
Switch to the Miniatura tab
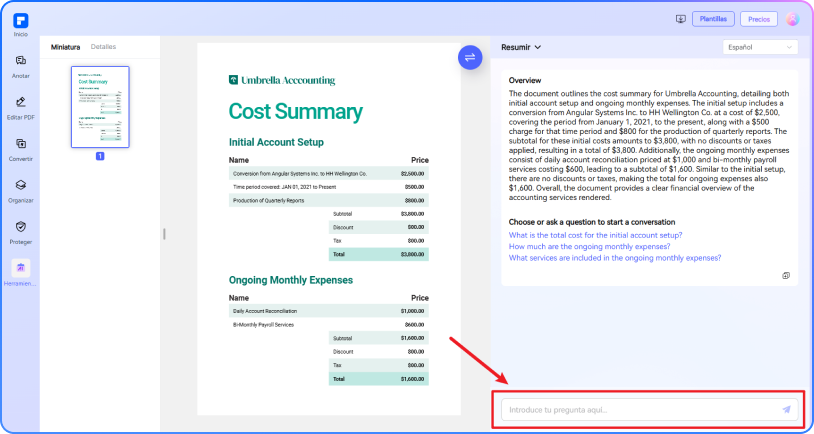tap(65, 47)
